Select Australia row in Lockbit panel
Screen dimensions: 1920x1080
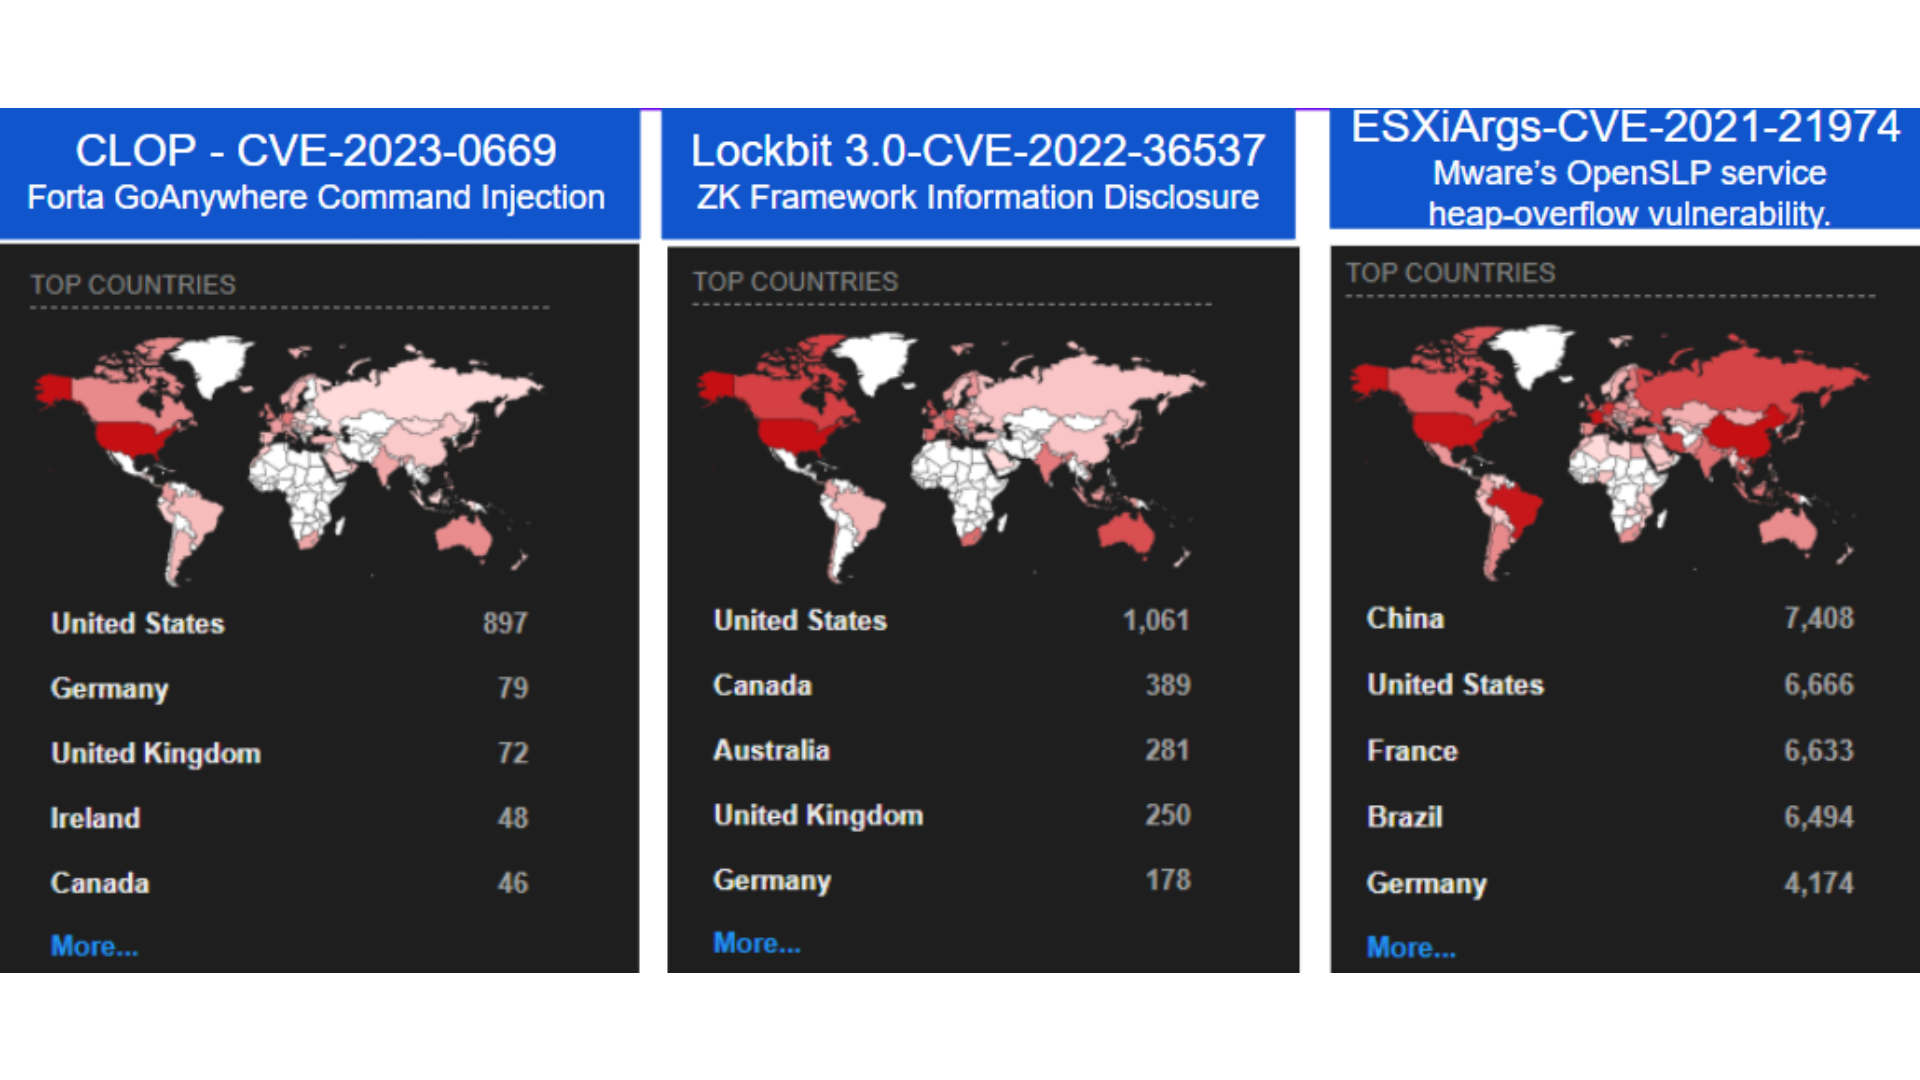952,750
